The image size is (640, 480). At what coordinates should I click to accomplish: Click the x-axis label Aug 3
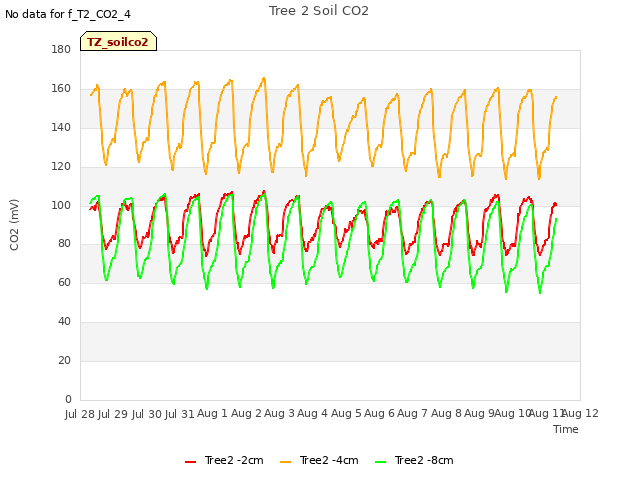point(279,413)
